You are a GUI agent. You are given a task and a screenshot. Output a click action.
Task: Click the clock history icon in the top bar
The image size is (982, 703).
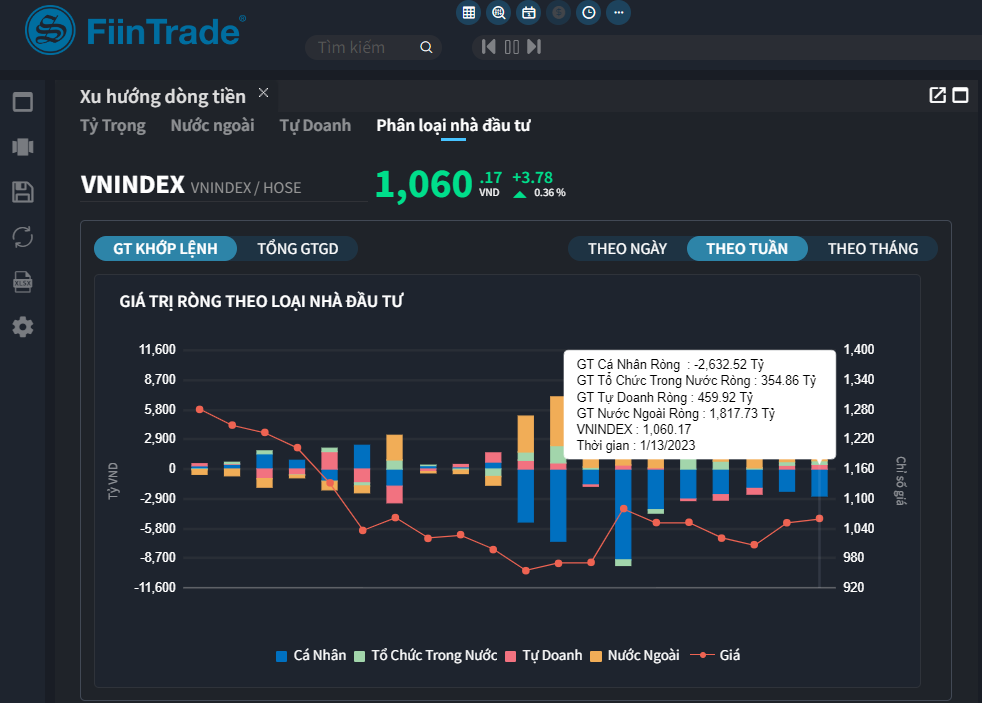click(x=588, y=13)
